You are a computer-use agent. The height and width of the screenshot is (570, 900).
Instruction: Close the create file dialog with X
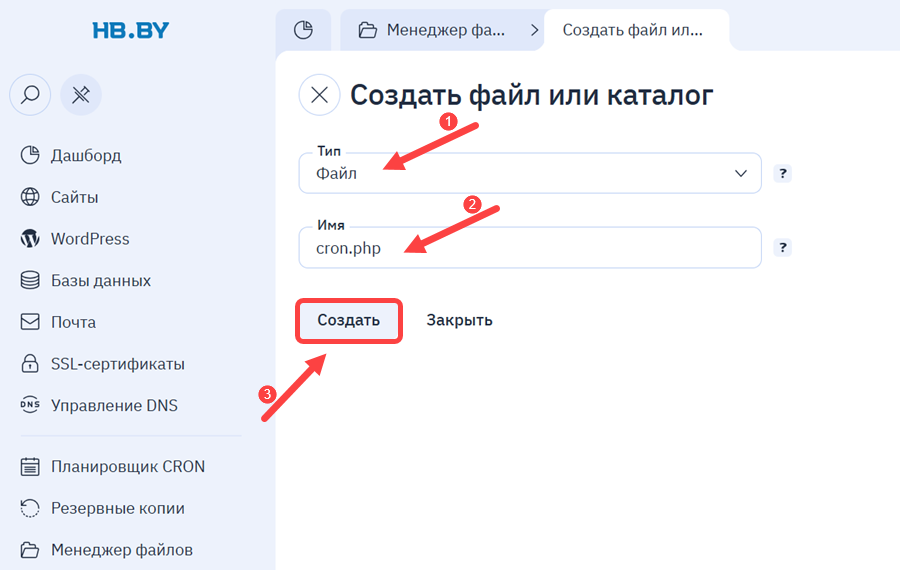pyautogui.click(x=319, y=95)
